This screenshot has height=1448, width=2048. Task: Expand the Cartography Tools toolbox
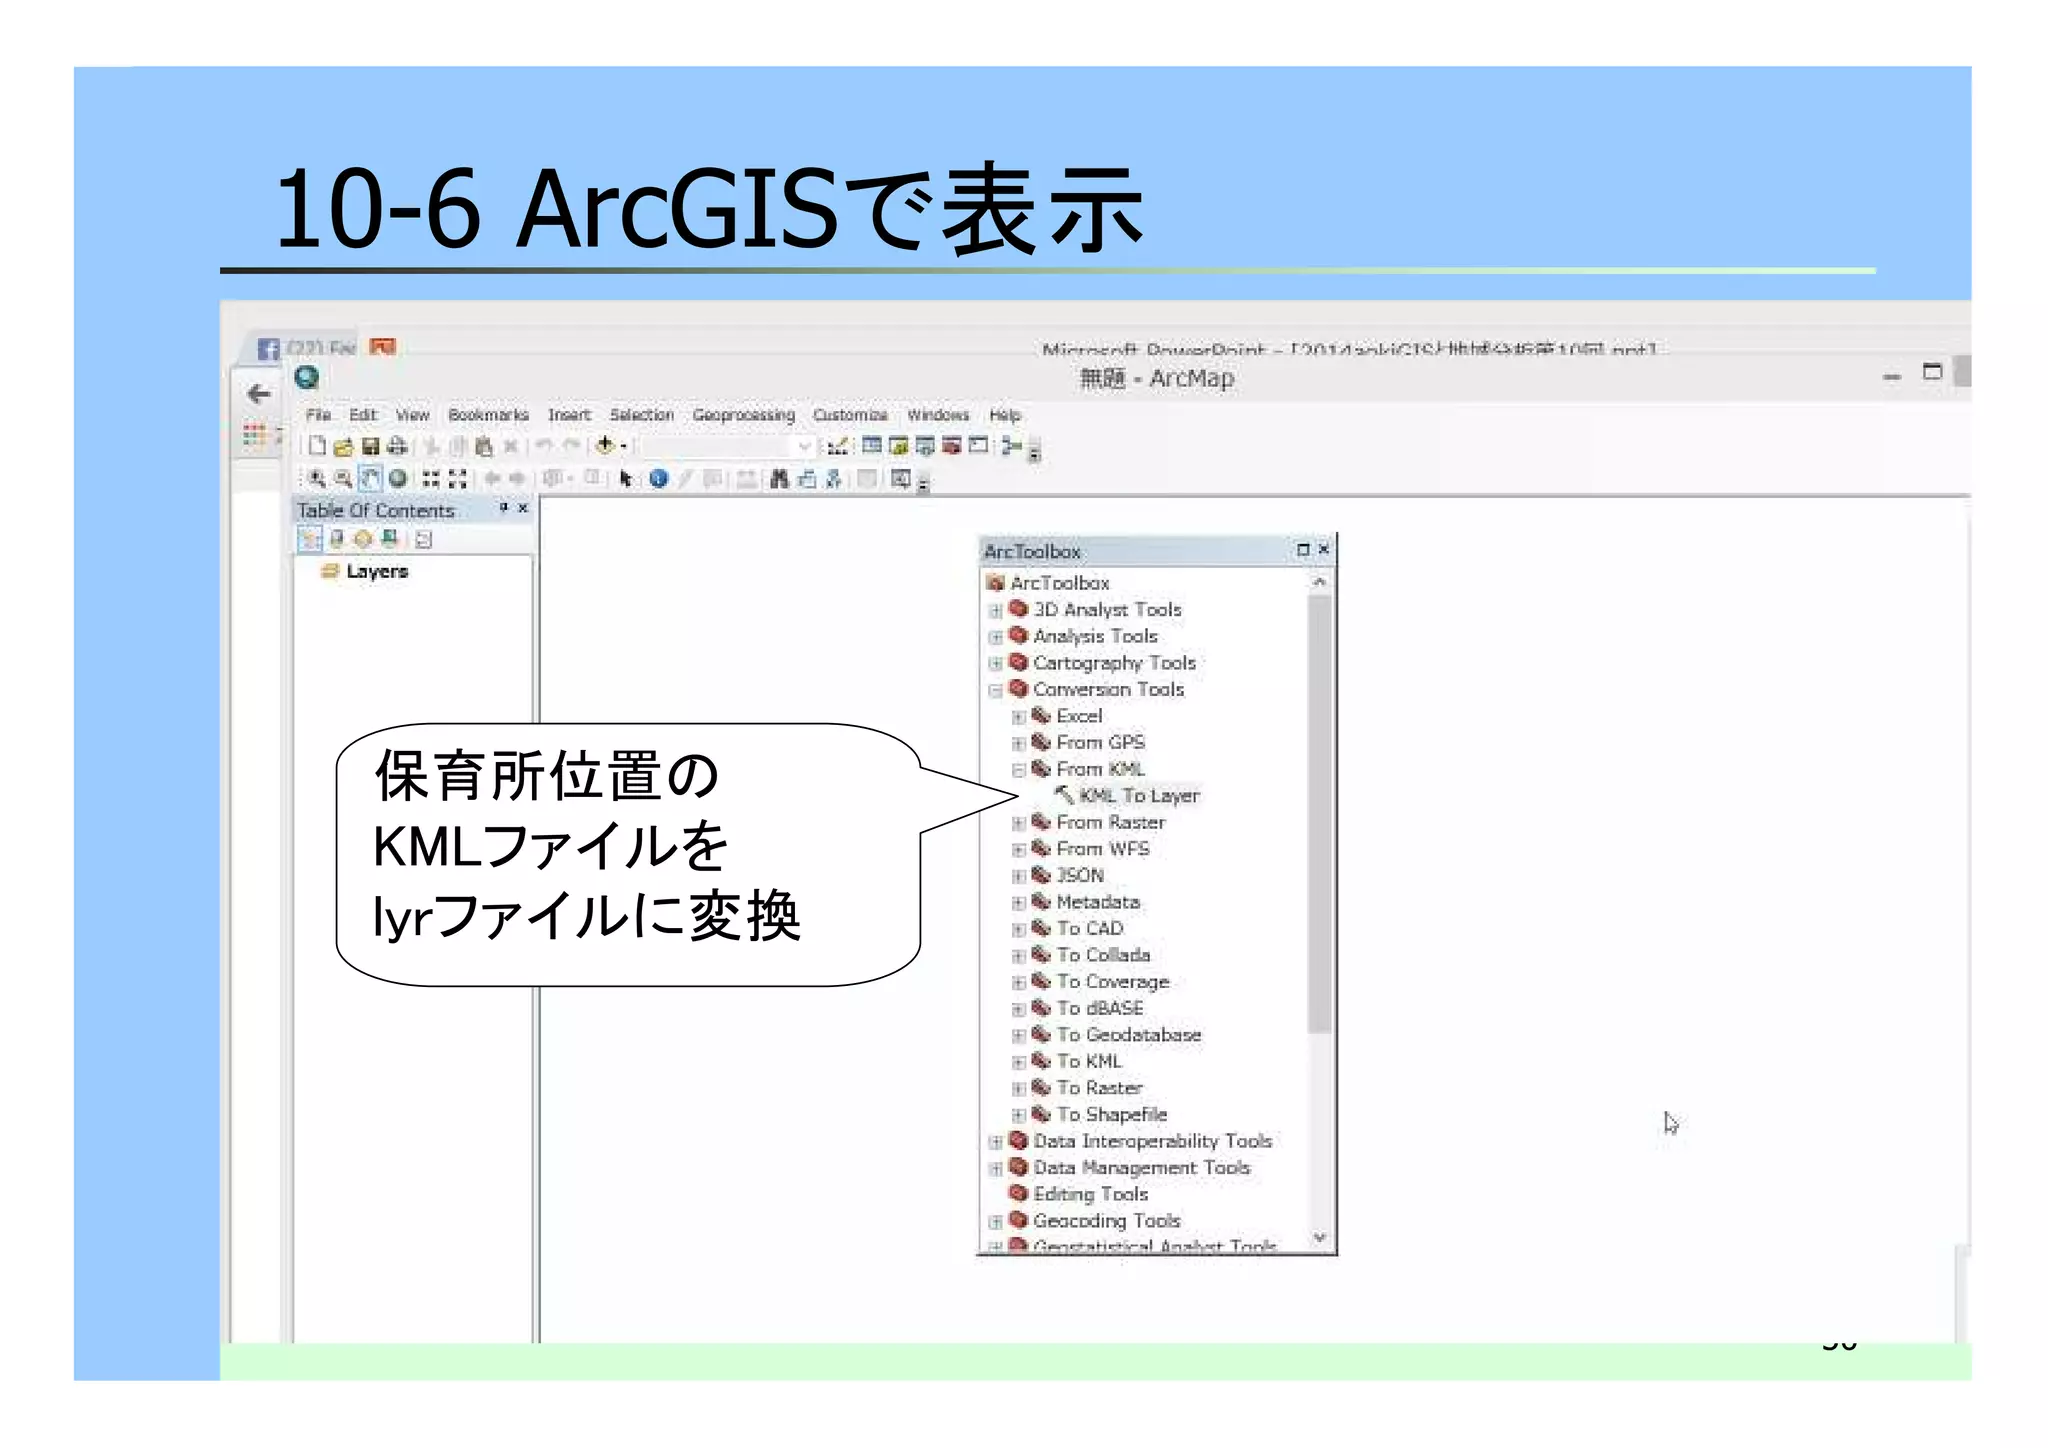click(x=995, y=664)
